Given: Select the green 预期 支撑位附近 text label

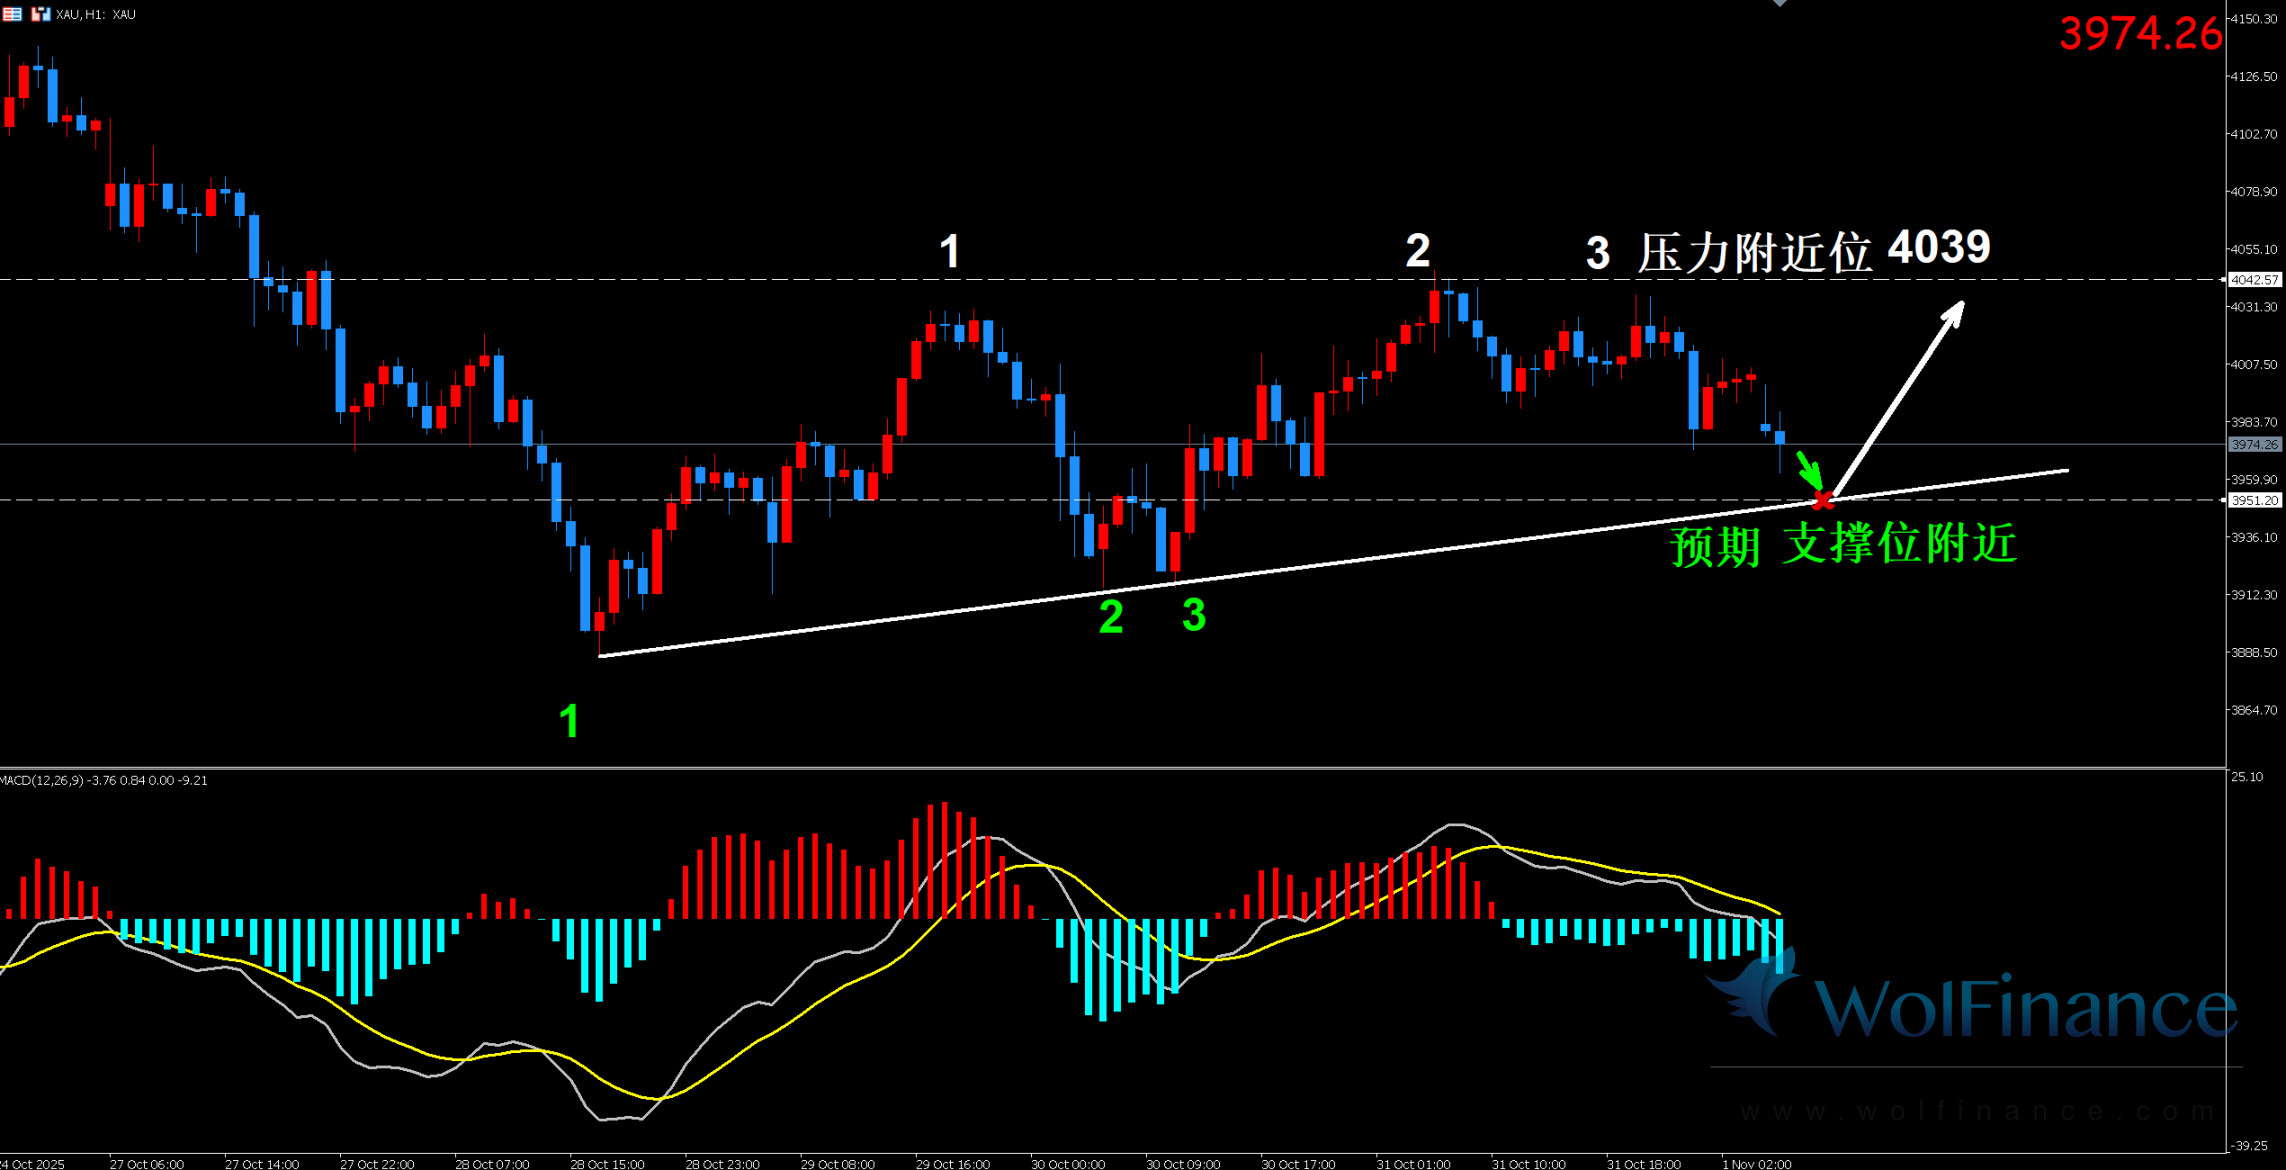Looking at the screenshot, I should pyautogui.click(x=1843, y=545).
